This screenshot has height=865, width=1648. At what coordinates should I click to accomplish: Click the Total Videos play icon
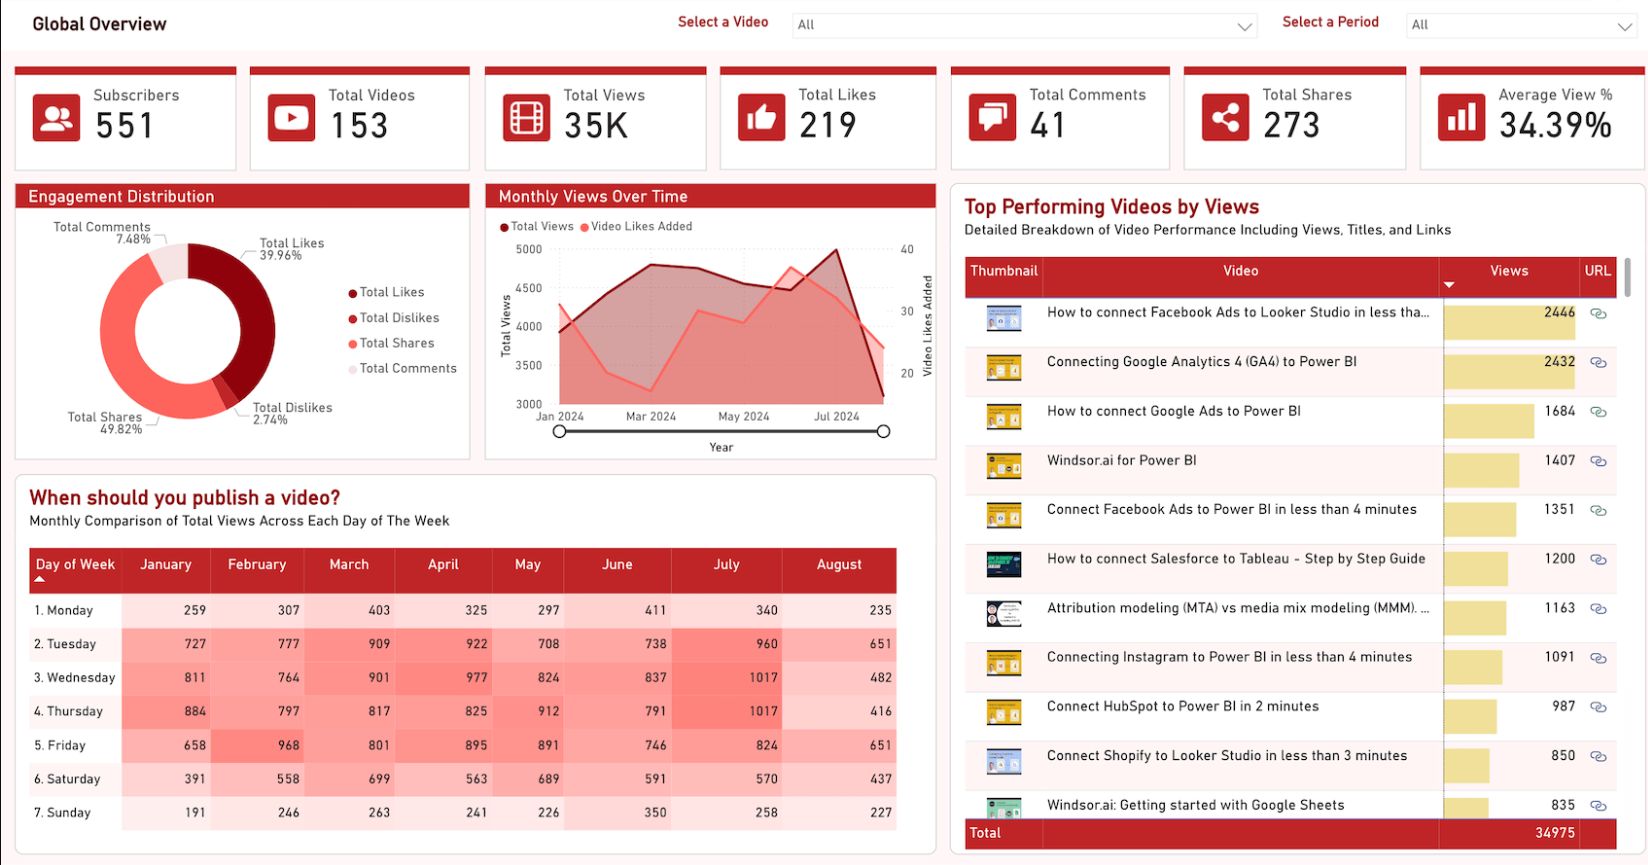point(291,118)
